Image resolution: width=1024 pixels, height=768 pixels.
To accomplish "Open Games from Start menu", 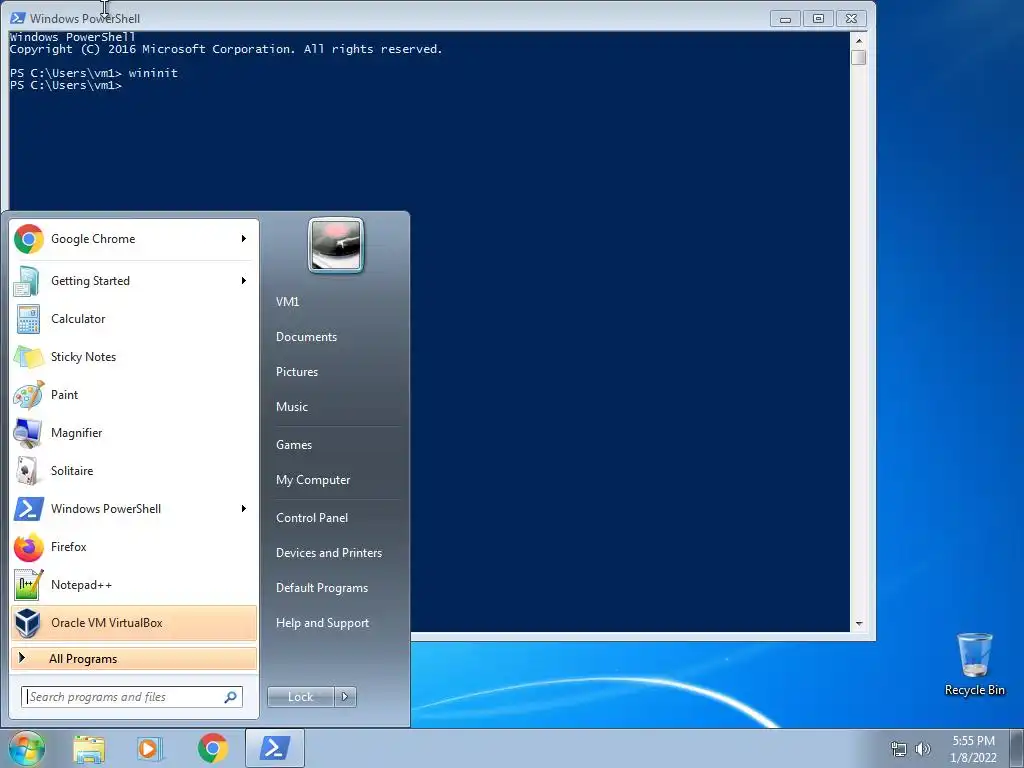I will tap(294, 445).
